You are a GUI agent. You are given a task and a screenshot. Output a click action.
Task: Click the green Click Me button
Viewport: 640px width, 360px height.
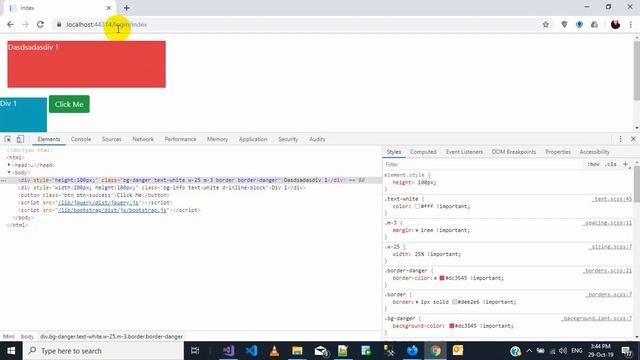pyautogui.click(x=69, y=104)
